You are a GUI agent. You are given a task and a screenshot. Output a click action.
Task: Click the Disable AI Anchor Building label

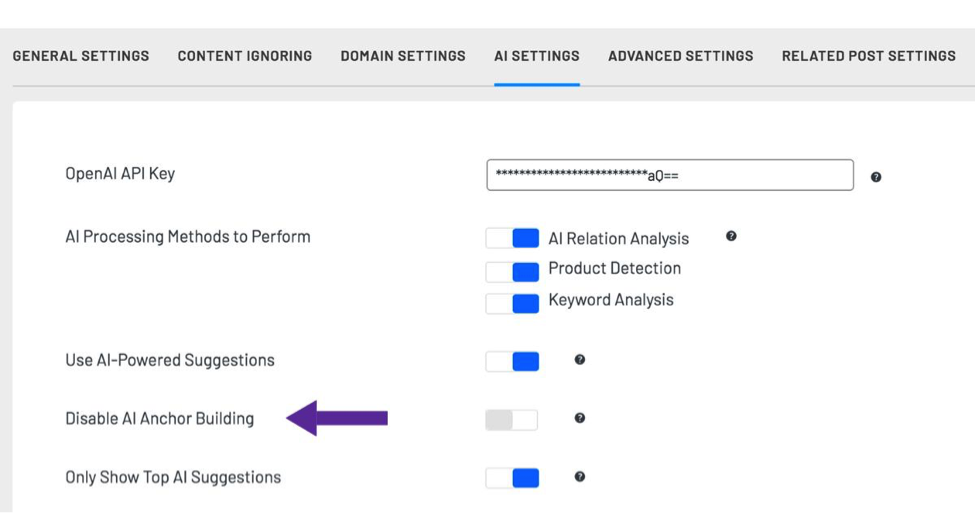[x=160, y=418]
